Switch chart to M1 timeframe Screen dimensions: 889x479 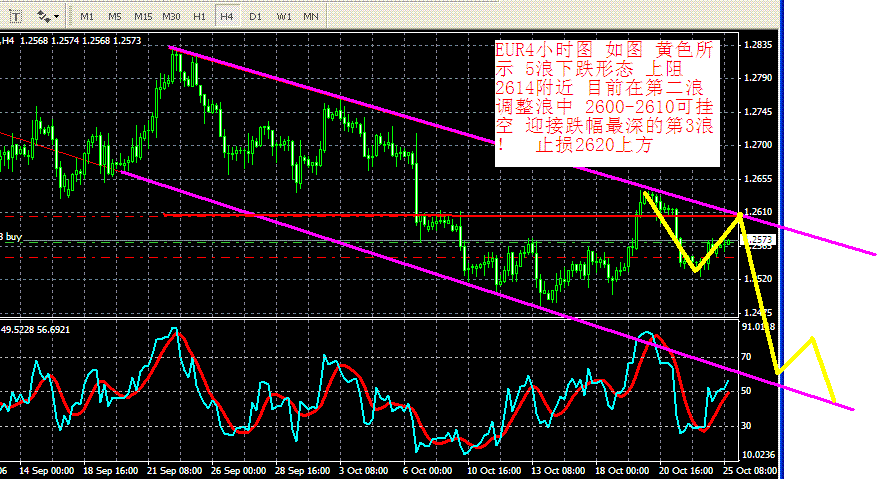[x=87, y=16]
